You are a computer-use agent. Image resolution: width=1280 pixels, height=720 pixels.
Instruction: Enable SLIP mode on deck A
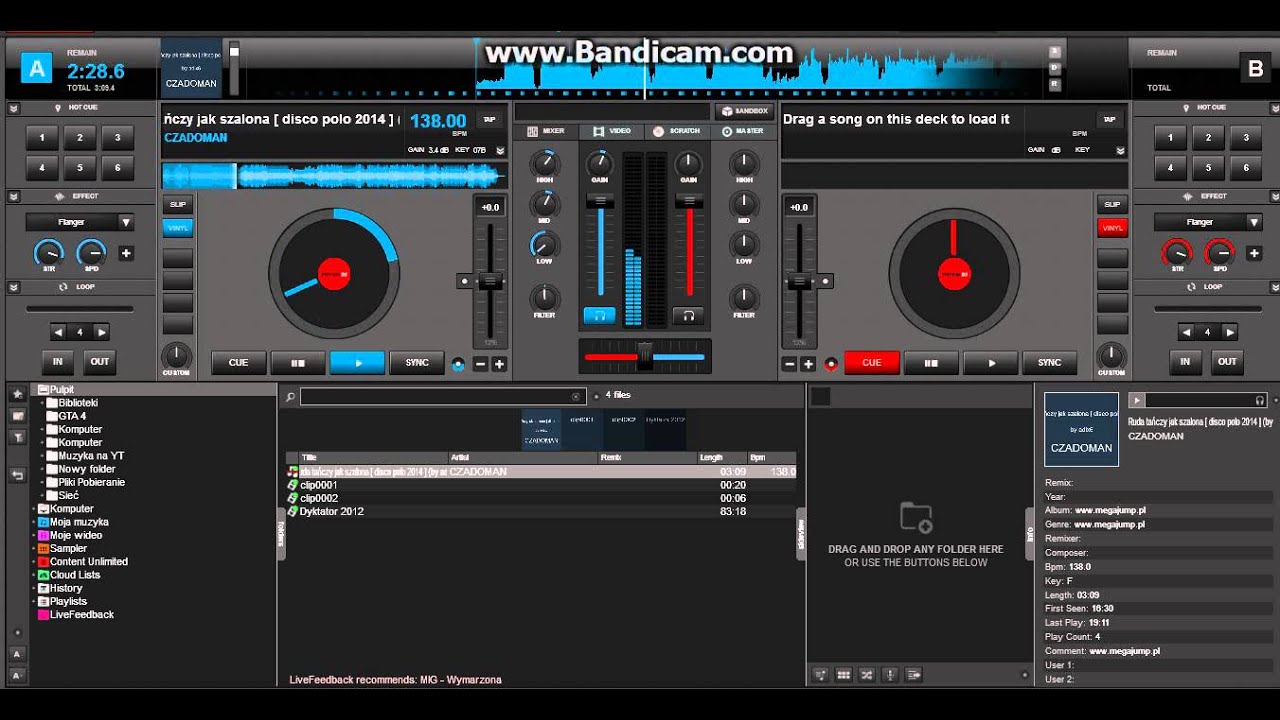178,204
